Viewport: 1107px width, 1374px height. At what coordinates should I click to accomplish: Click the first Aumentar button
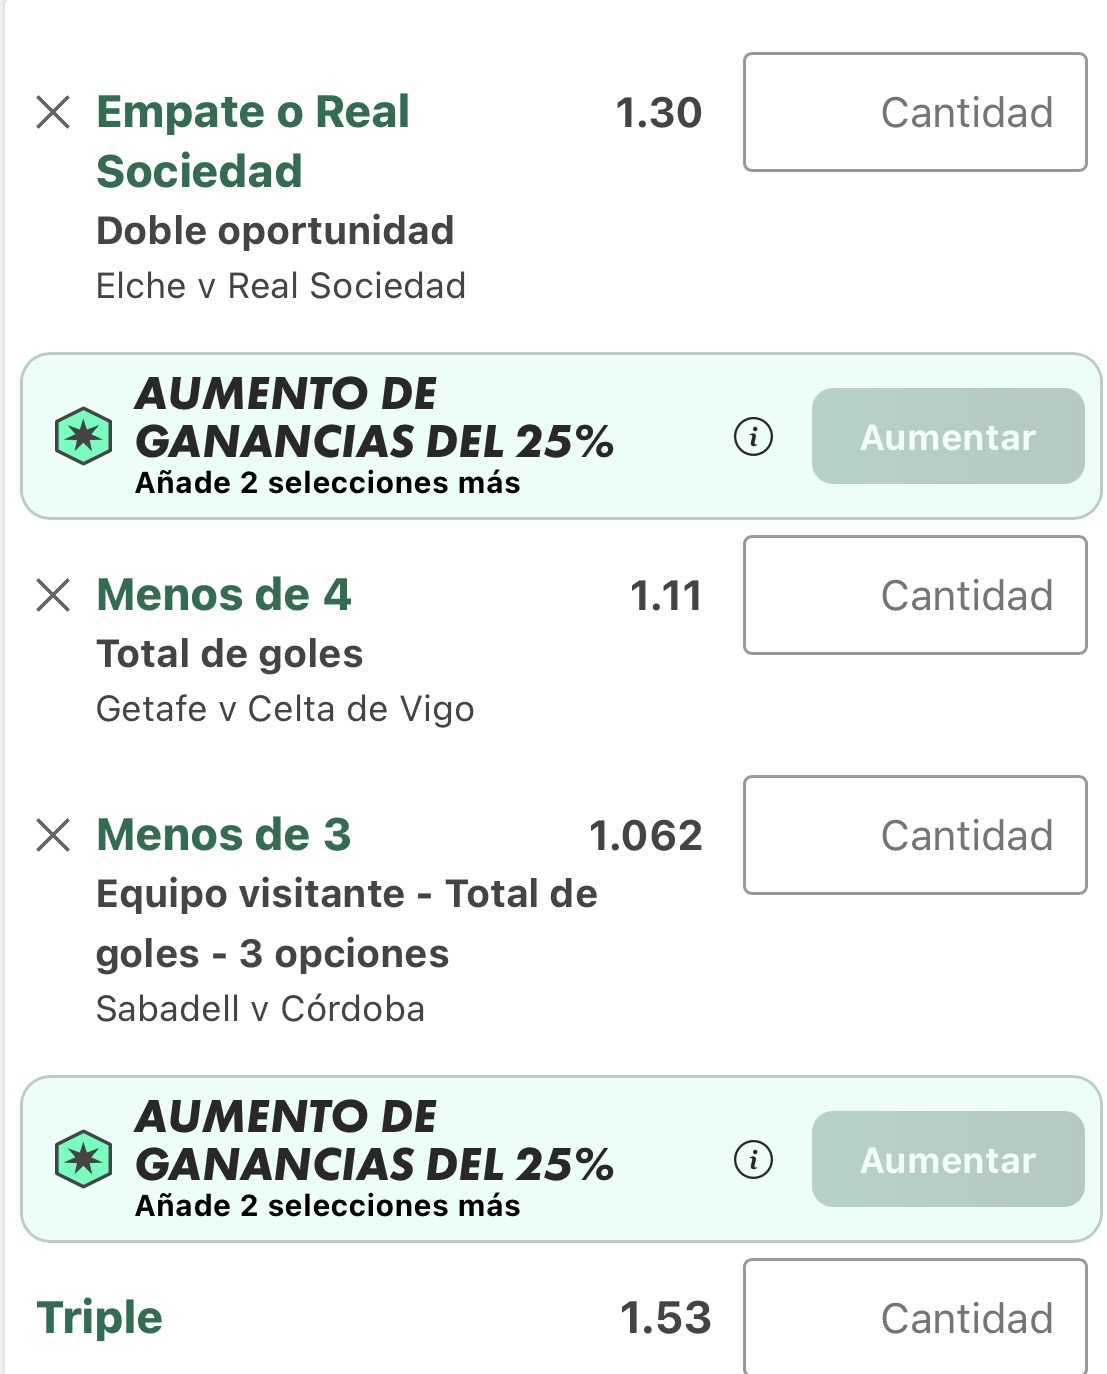point(948,437)
